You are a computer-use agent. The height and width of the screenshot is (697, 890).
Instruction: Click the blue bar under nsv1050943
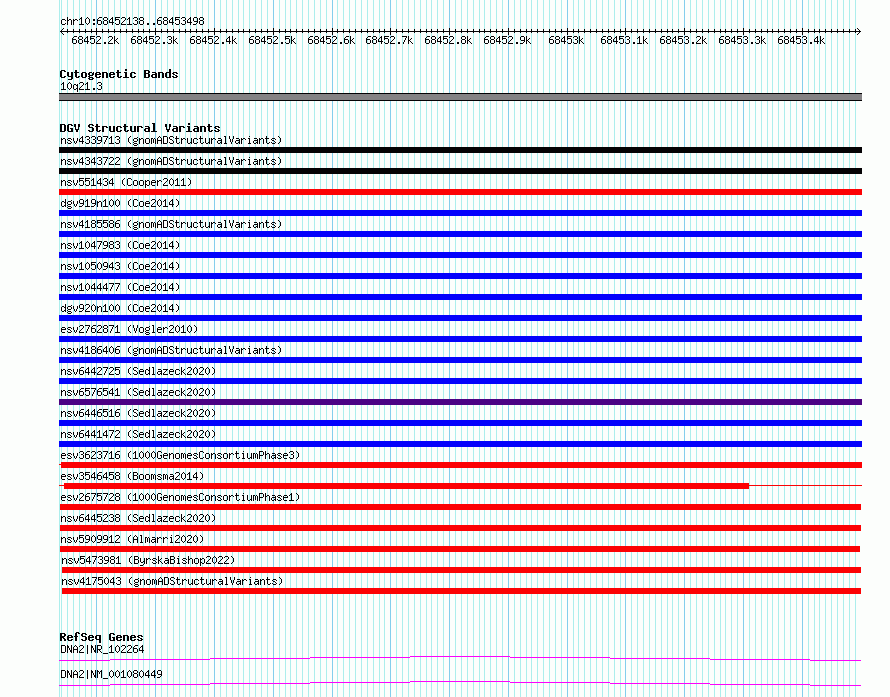(x=460, y=276)
